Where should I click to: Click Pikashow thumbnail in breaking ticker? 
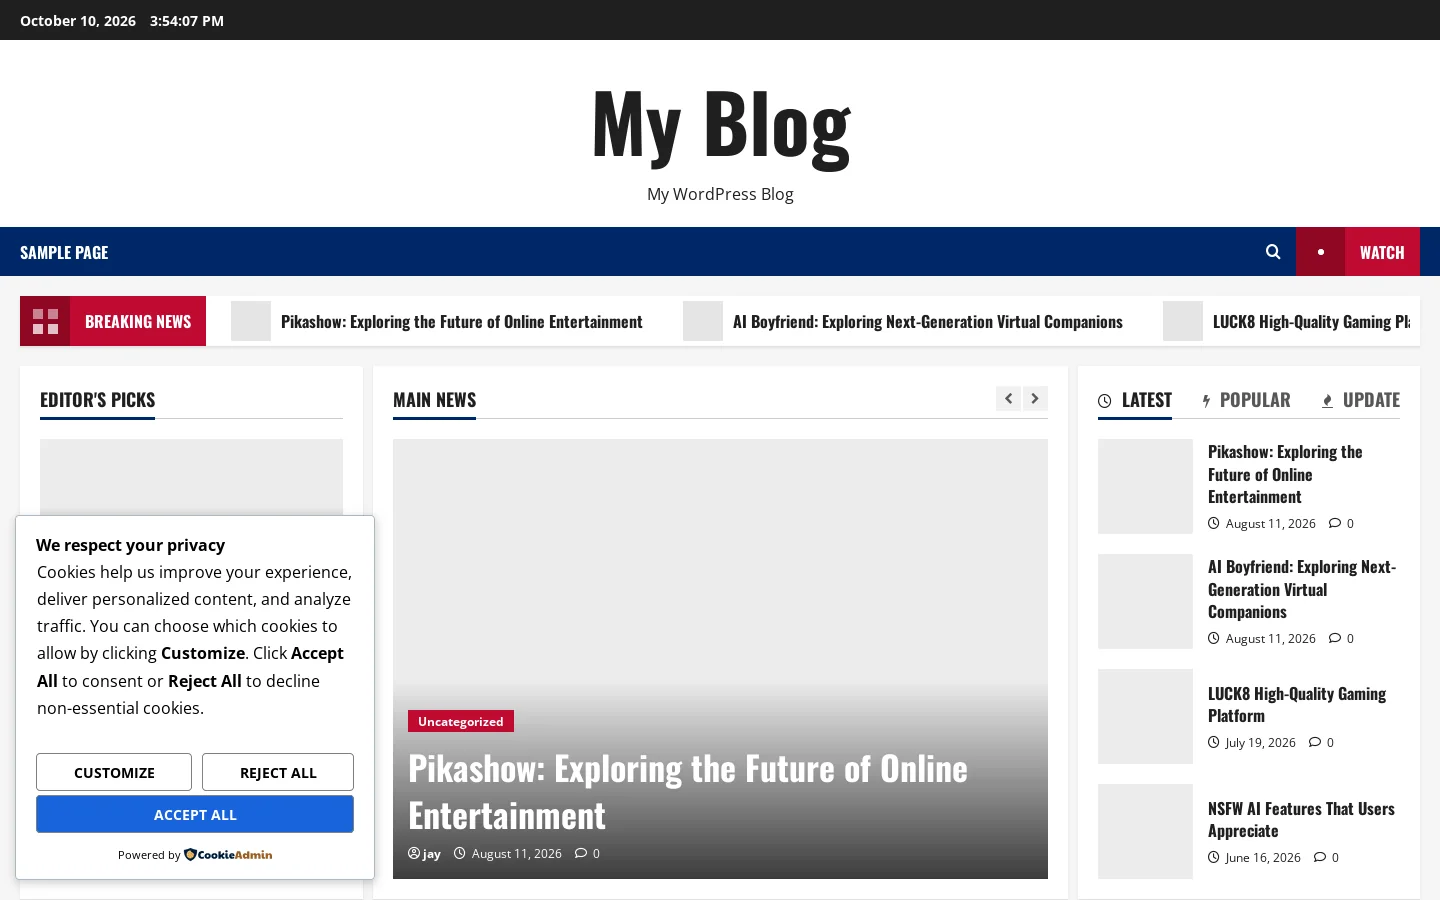[251, 321]
